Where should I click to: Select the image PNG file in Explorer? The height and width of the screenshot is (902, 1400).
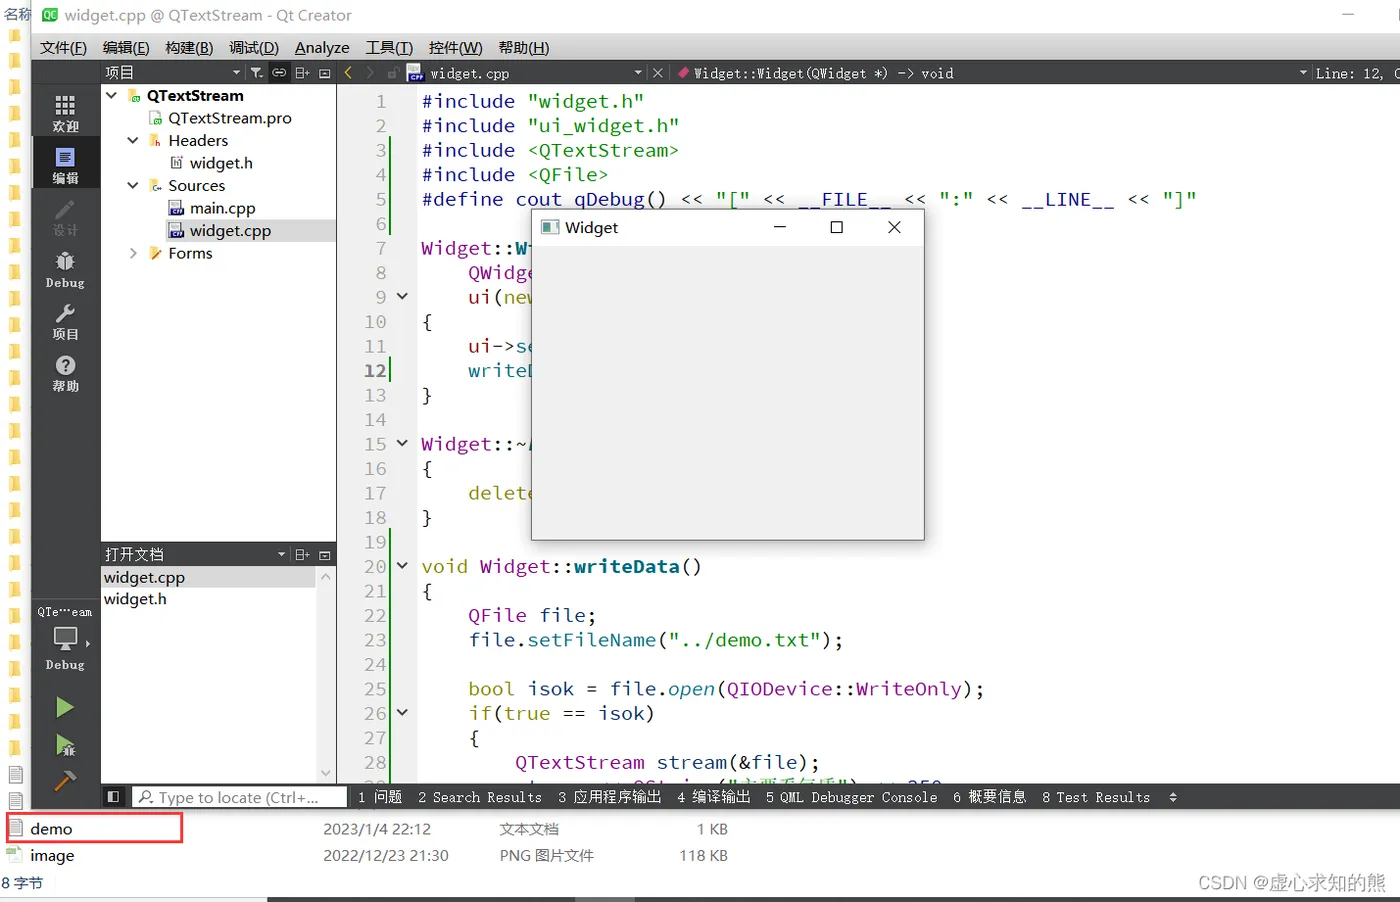[52, 856]
